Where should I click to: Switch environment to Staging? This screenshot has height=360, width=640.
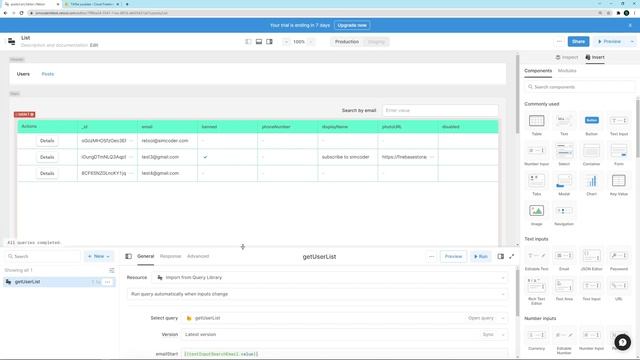(x=376, y=42)
